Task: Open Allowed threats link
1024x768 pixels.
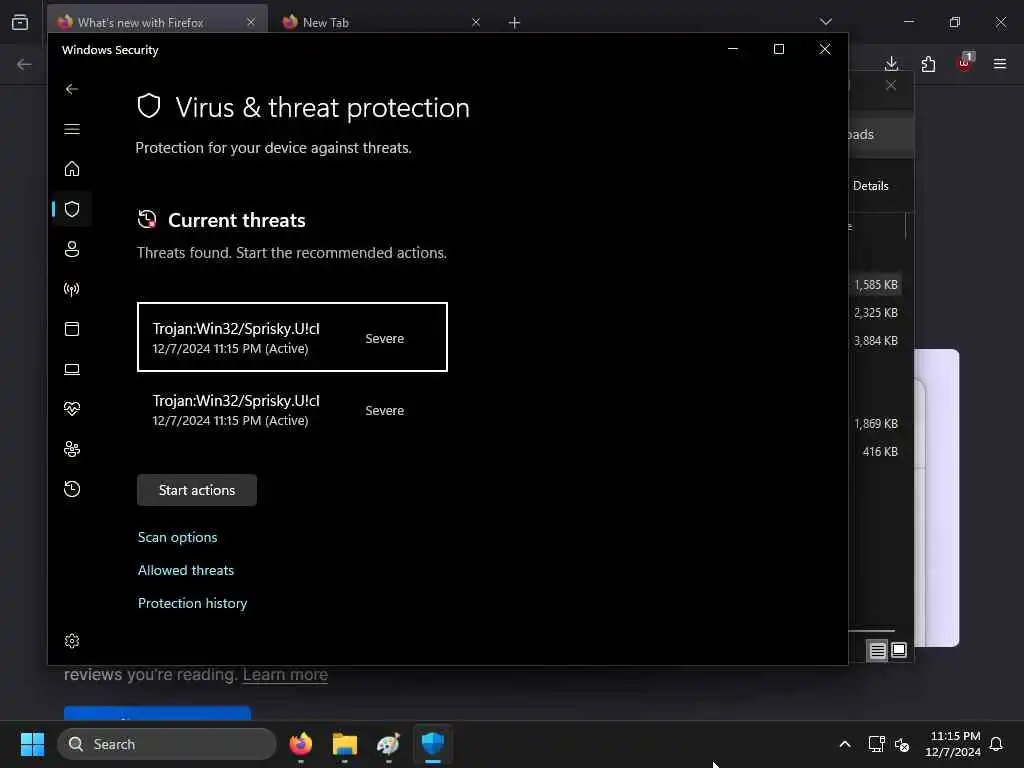Action: coord(185,570)
